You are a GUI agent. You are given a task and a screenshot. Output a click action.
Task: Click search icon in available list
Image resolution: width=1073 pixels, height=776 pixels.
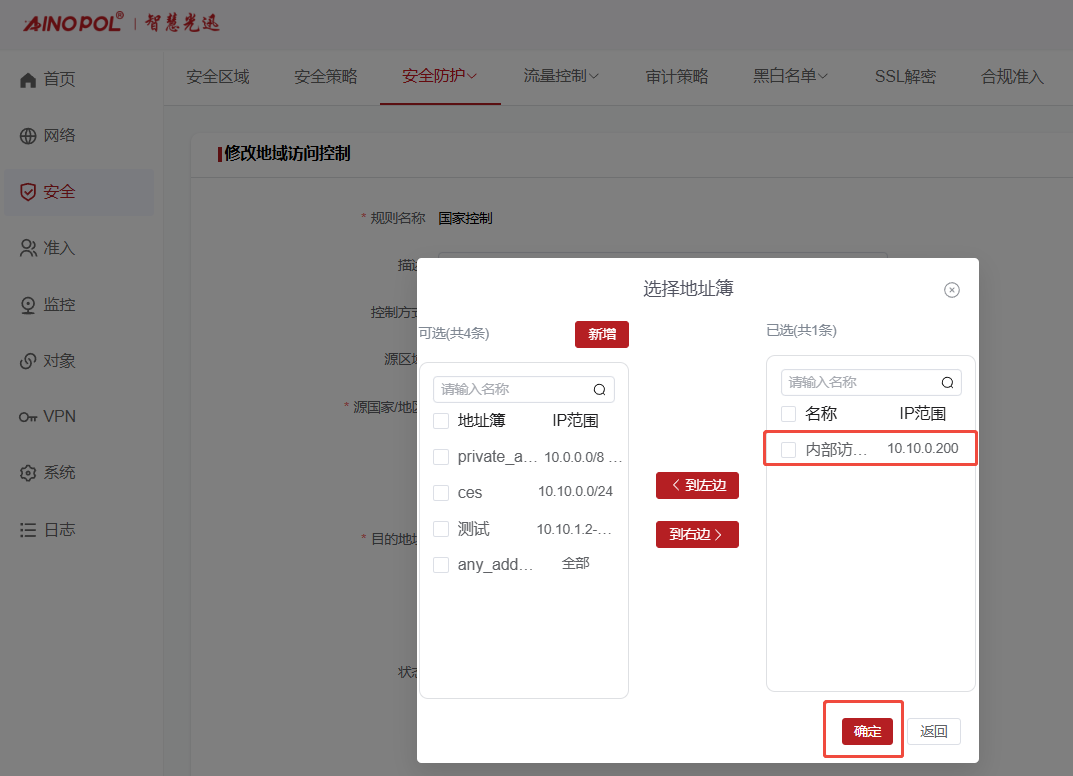(599, 389)
